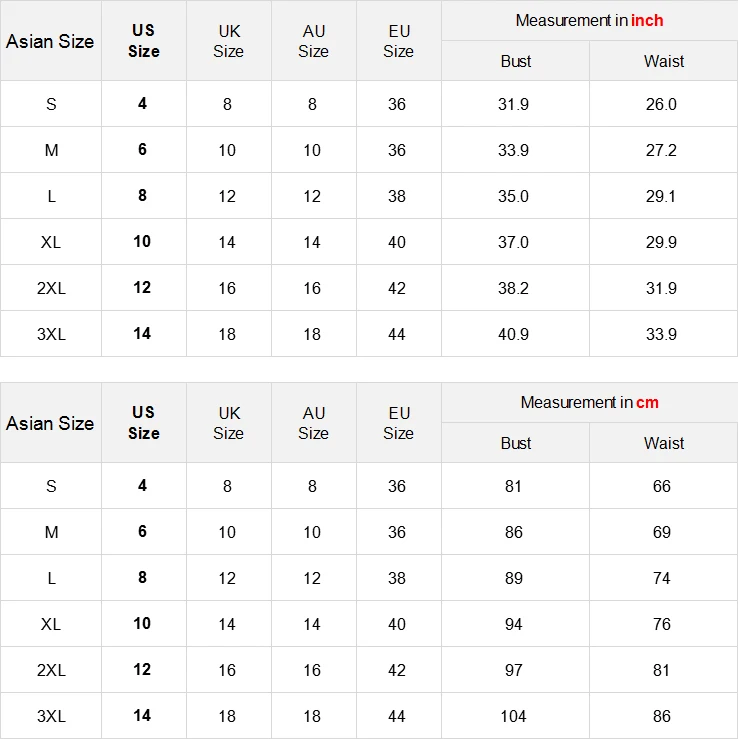
Task: Click the 'UK Size' header in top table
Action: pos(228,41)
